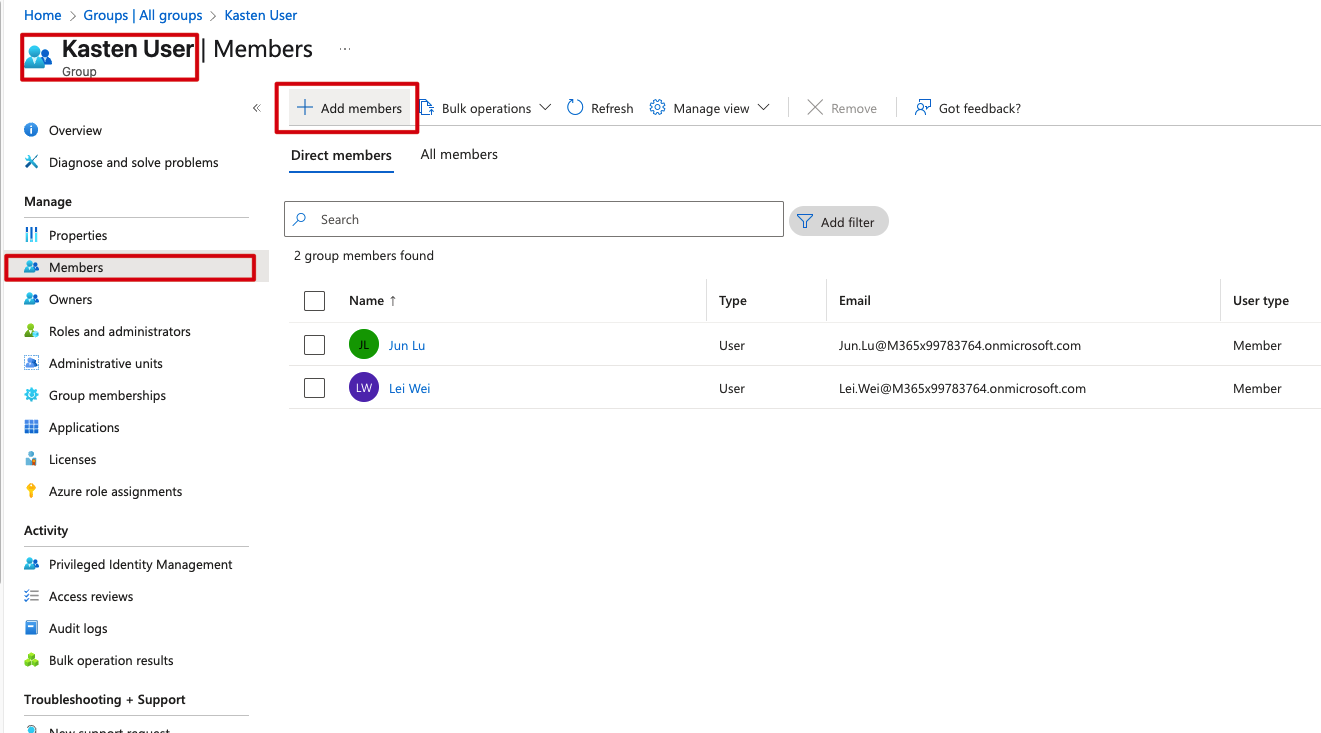Click the Owners people icon

31,299
